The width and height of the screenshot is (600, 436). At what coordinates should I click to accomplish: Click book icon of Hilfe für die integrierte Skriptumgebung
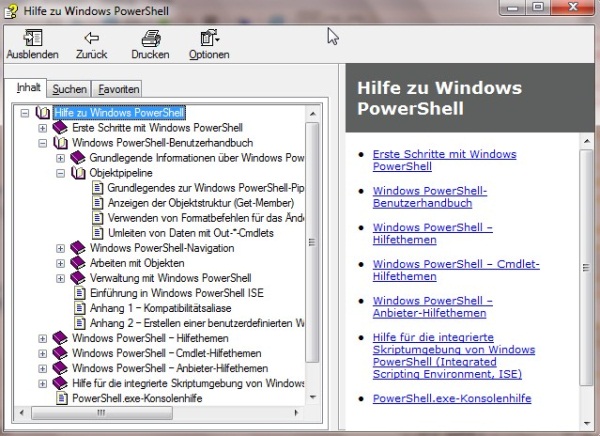point(60,383)
